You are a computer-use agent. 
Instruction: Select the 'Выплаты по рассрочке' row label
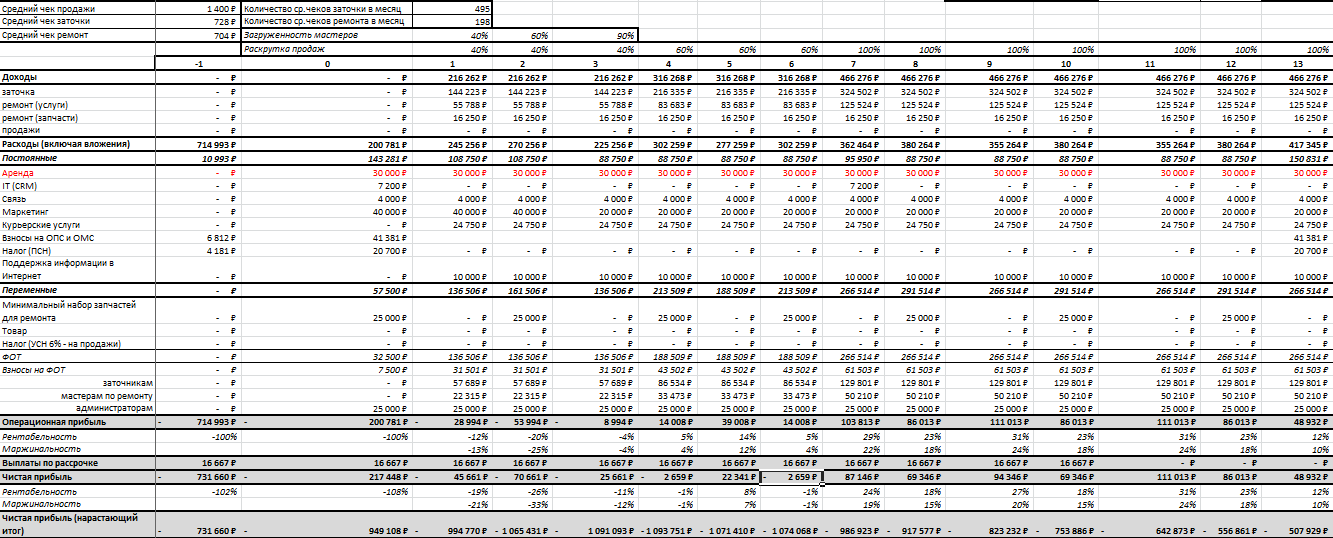(78, 463)
